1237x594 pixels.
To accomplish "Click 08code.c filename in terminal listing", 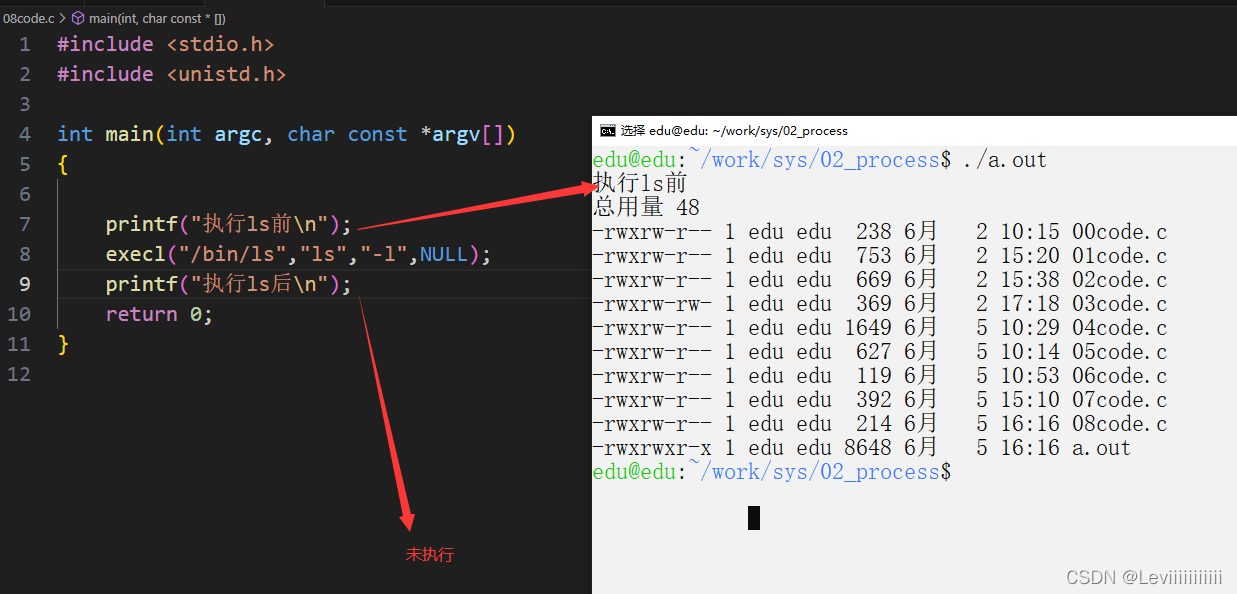I will (x=1119, y=424).
